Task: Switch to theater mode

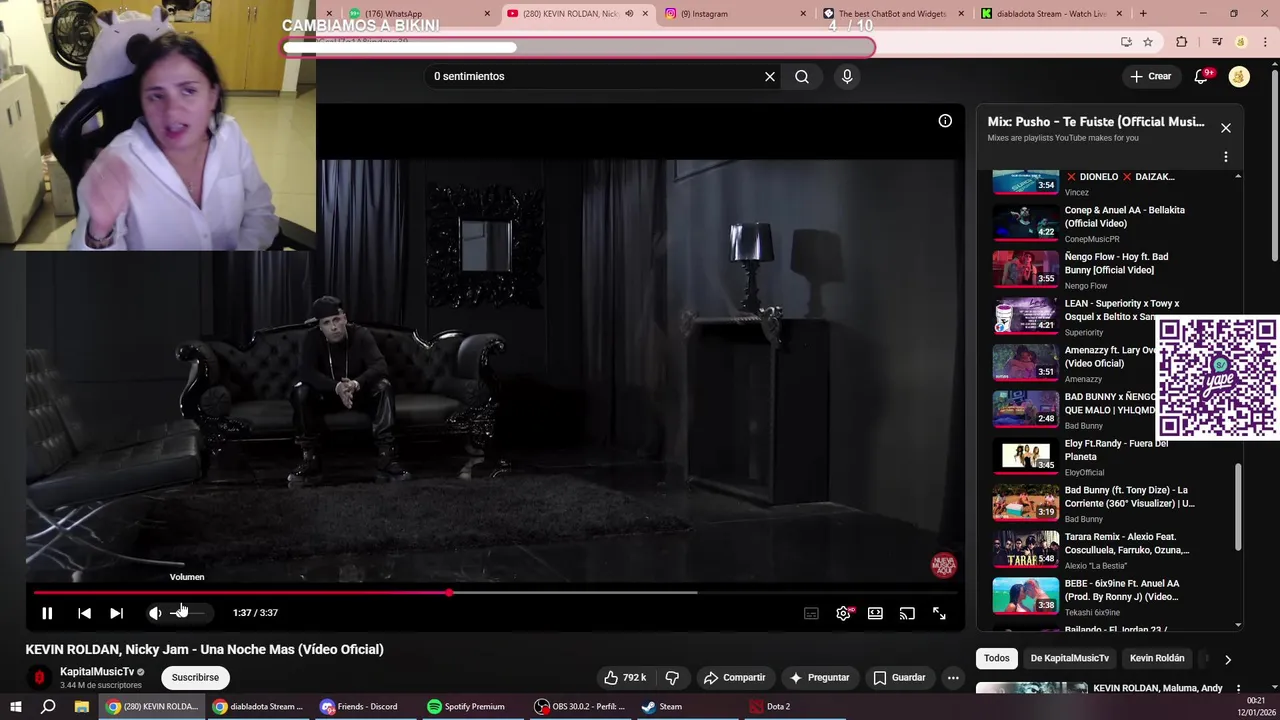Action: 875,613
